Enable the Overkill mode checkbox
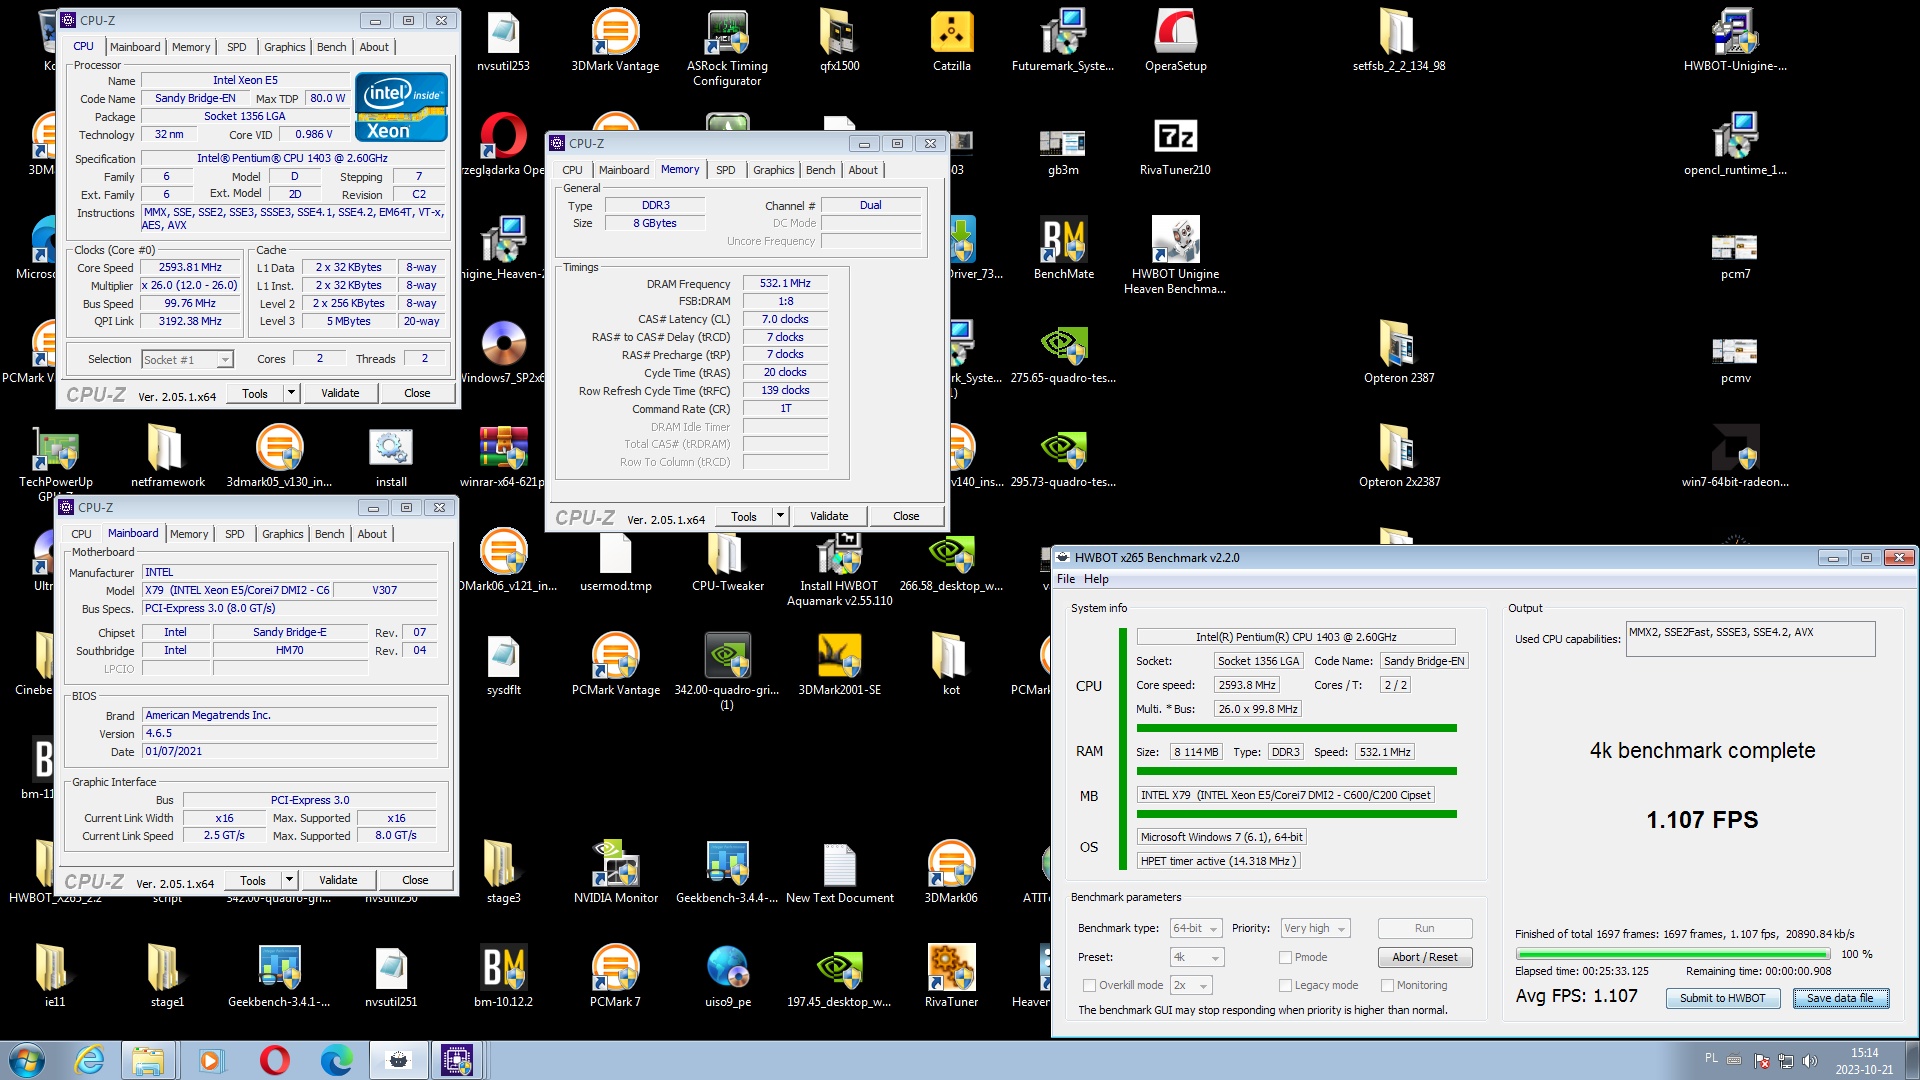 pos(1090,985)
